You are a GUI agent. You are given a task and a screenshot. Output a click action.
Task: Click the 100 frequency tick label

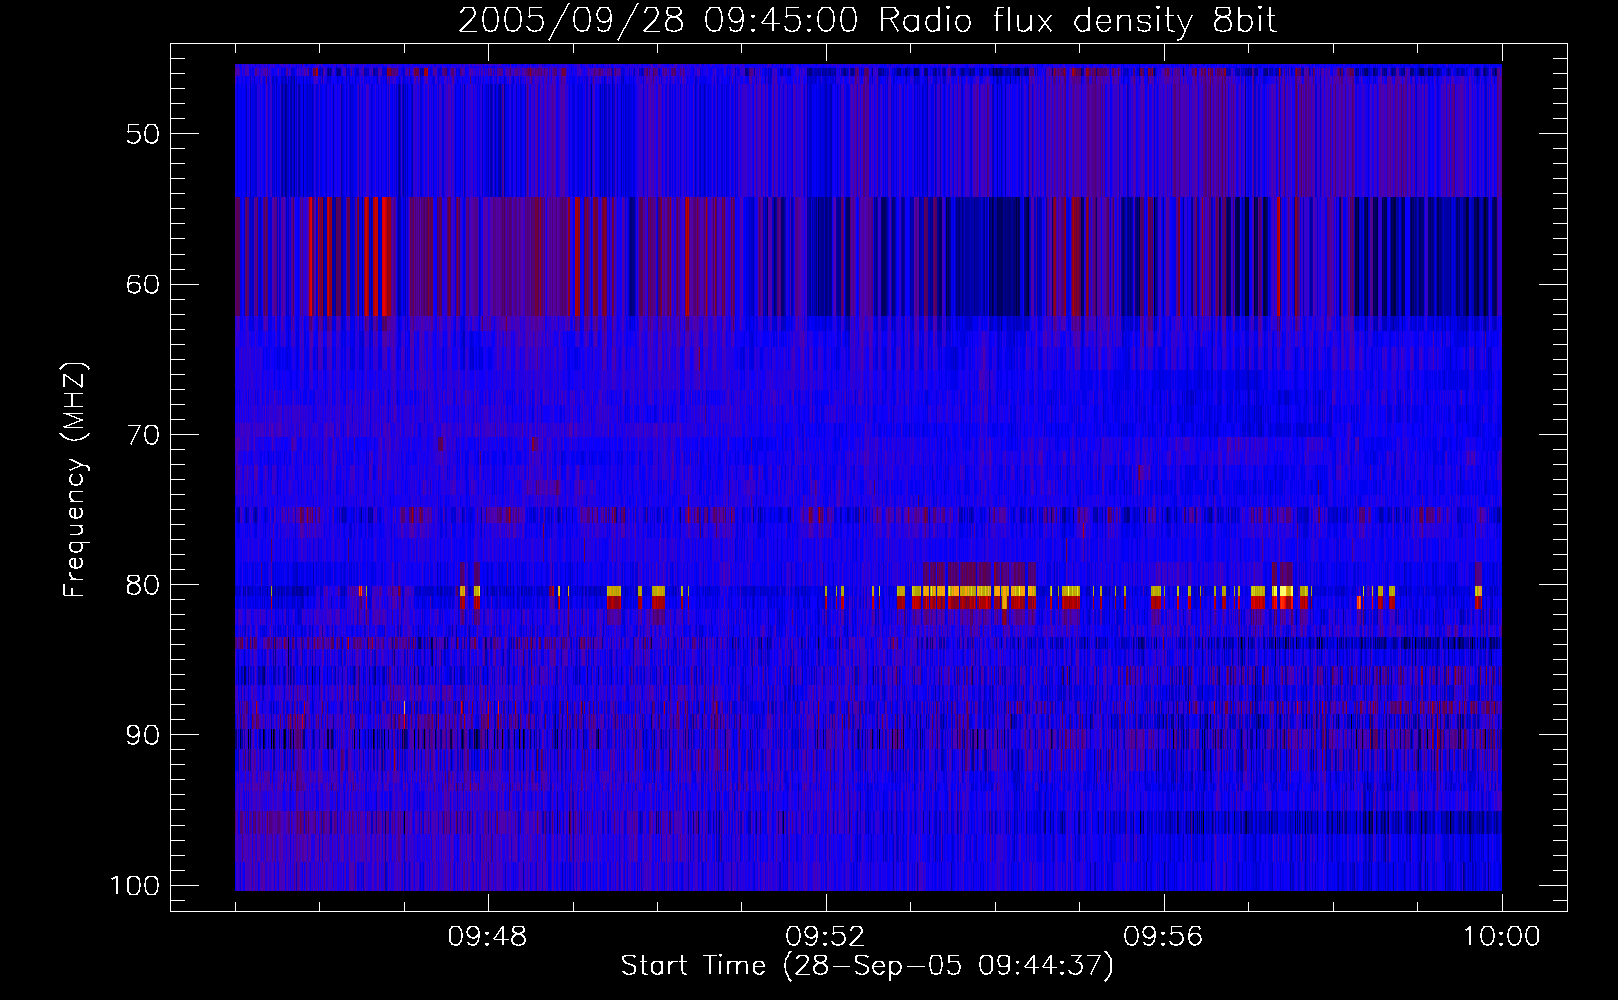tap(134, 886)
